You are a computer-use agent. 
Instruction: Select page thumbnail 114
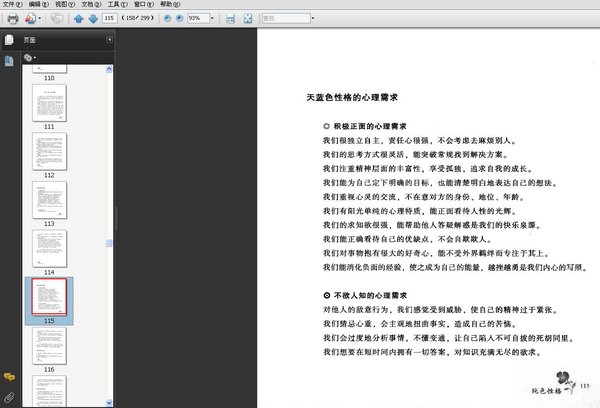tap(49, 248)
